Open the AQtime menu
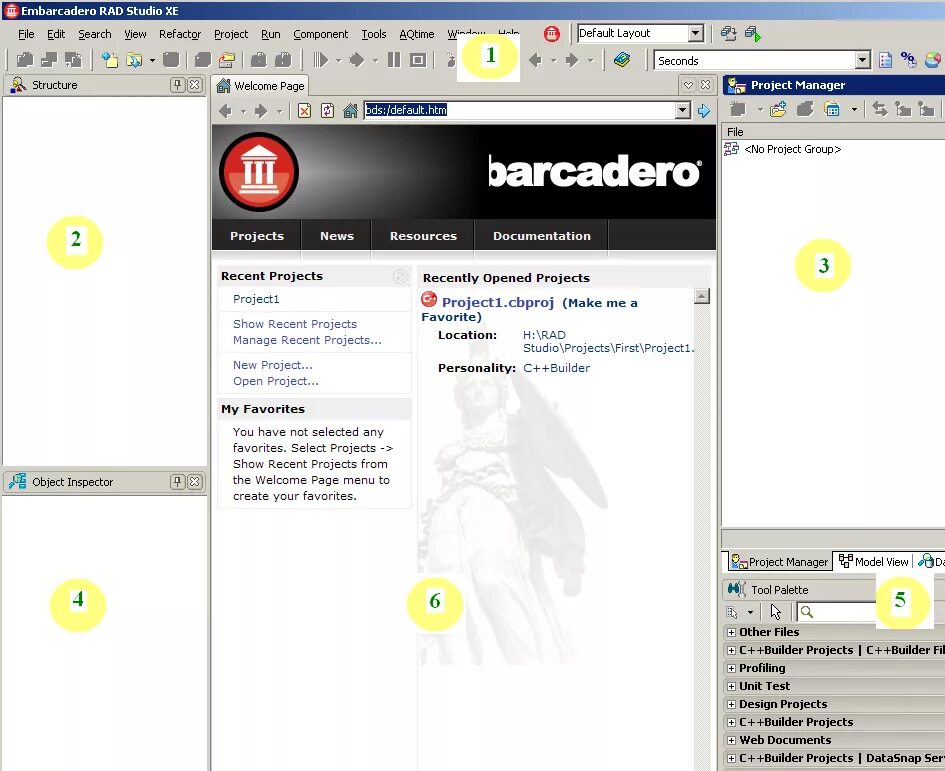 (416, 34)
